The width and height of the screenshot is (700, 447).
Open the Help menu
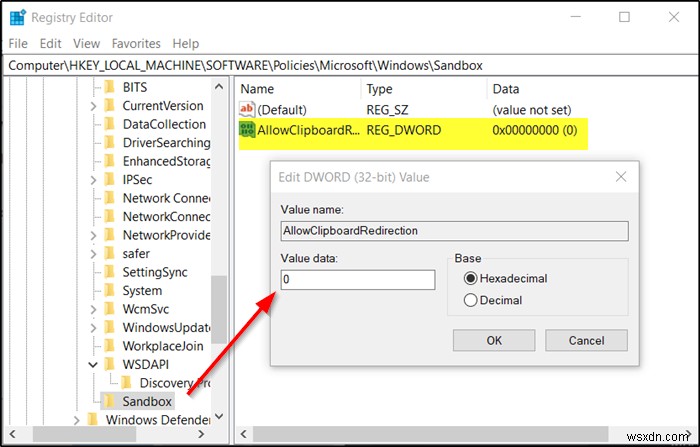186,43
